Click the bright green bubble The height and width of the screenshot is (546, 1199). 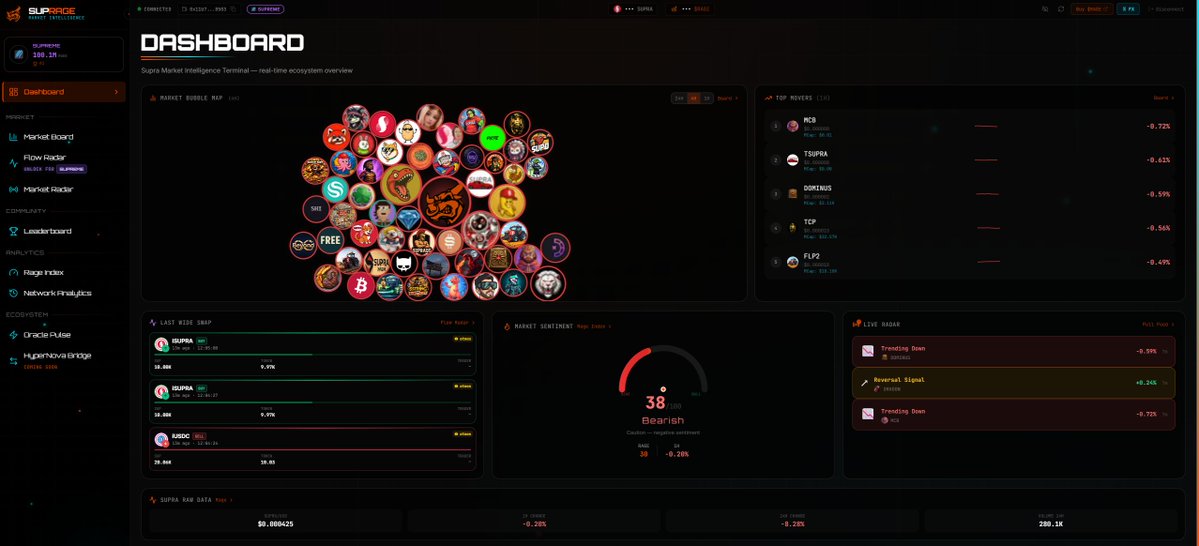click(x=493, y=138)
